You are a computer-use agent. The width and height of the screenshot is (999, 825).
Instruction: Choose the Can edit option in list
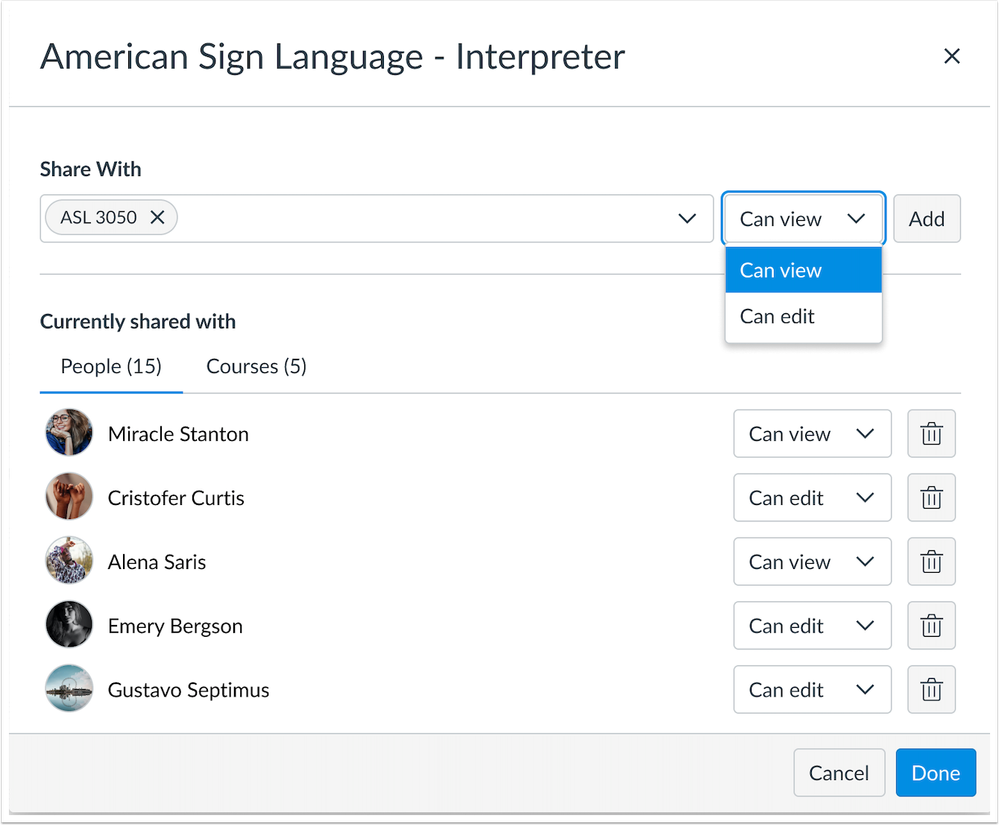click(803, 316)
